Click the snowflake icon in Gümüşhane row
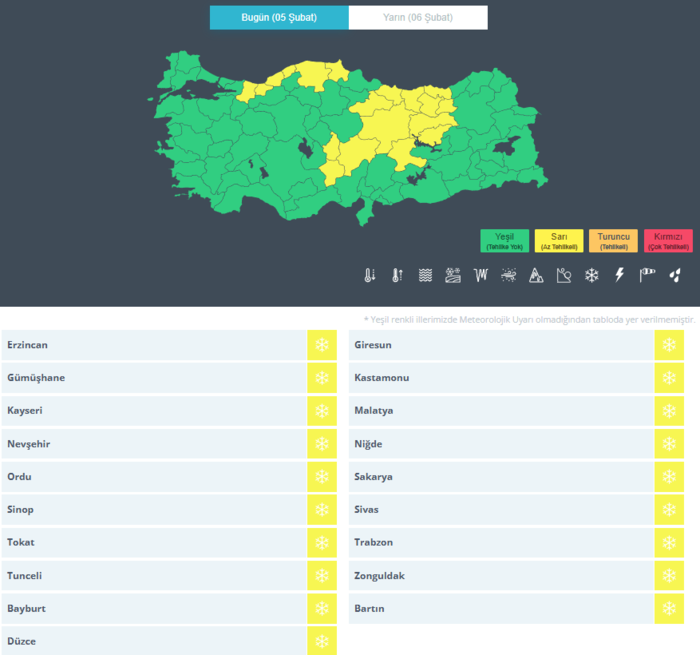 (322, 378)
